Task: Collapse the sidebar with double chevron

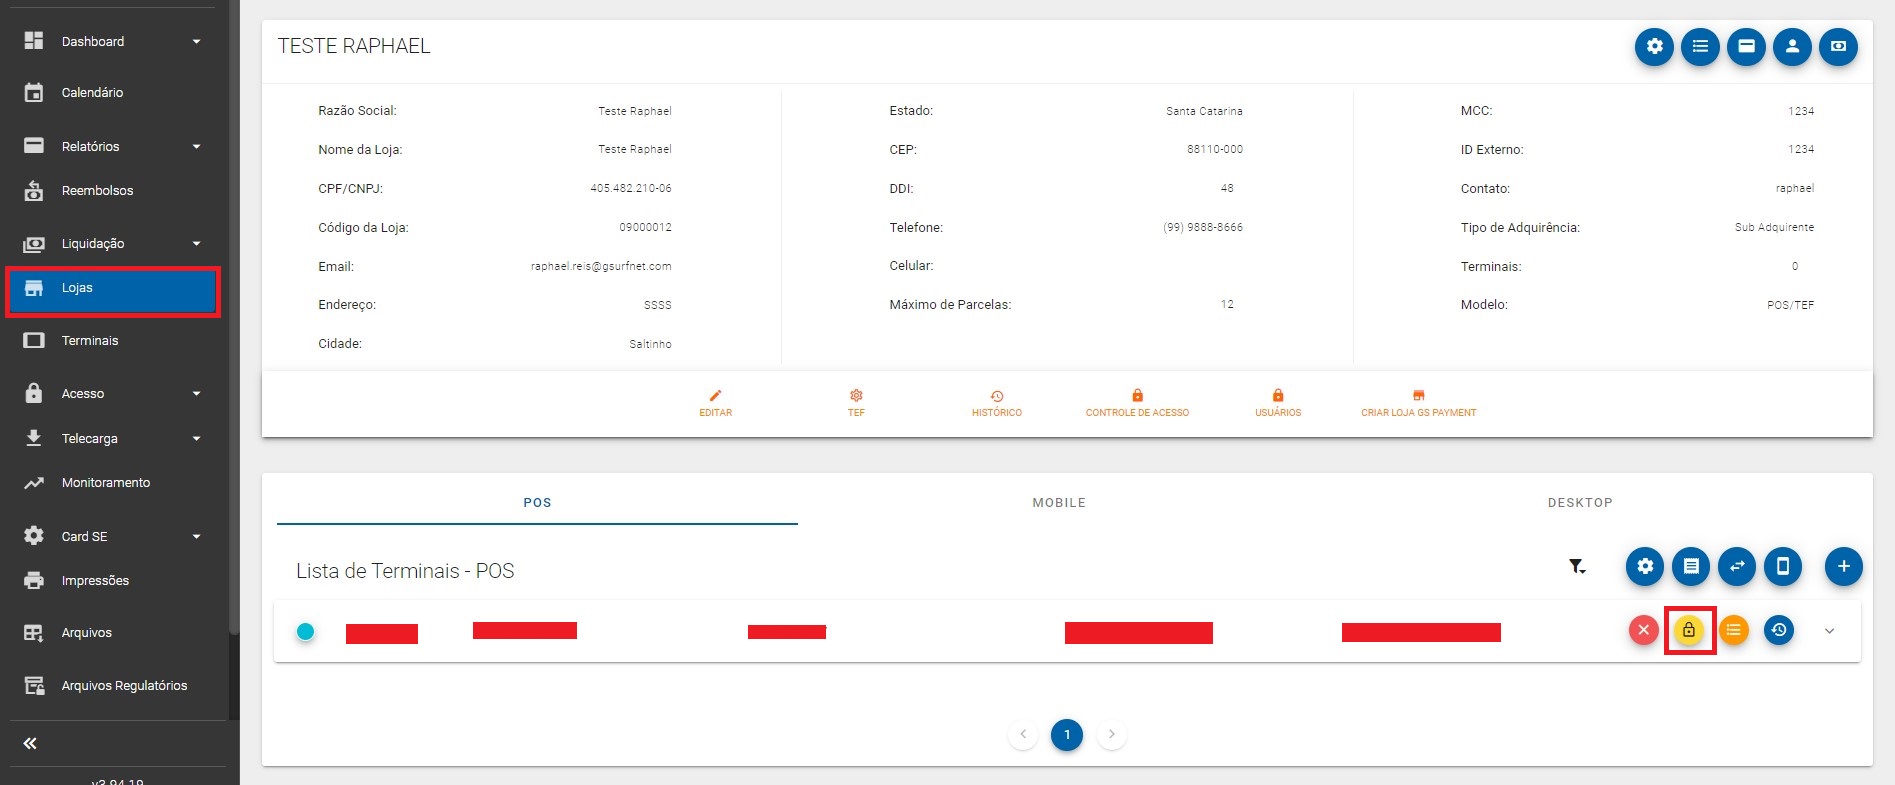Action: point(30,743)
